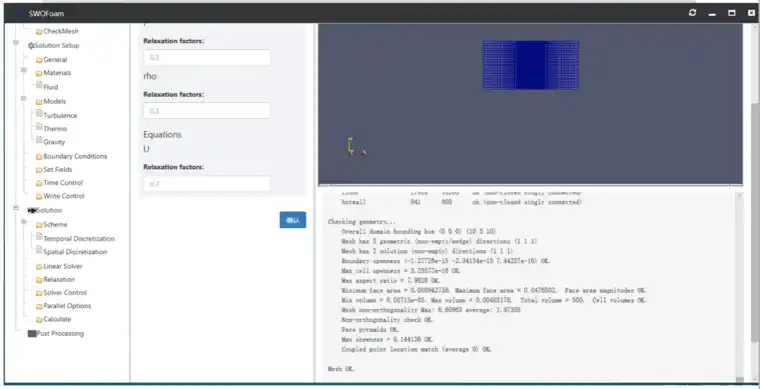Click the 'rho' label in the form
This screenshot has height=389, width=760.
(x=150, y=77)
